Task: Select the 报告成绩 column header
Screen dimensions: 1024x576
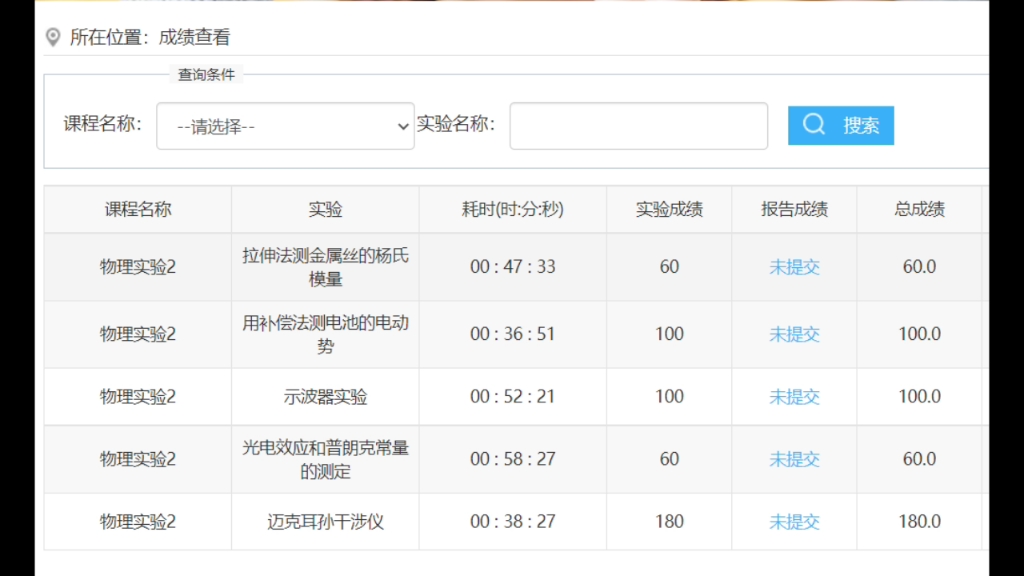Action: click(794, 208)
